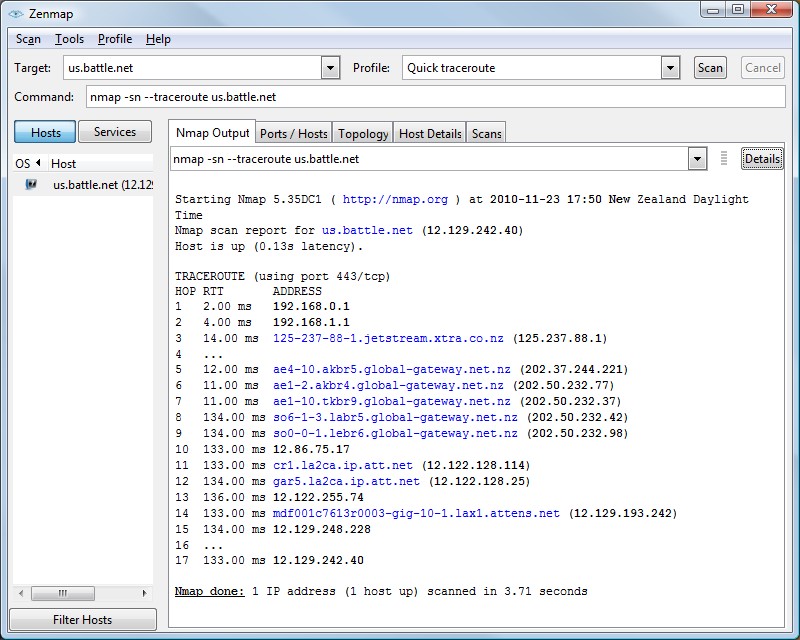Viewport: 800px width, 640px height.
Task: Close the Zenmap window
Action: tap(772, 10)
